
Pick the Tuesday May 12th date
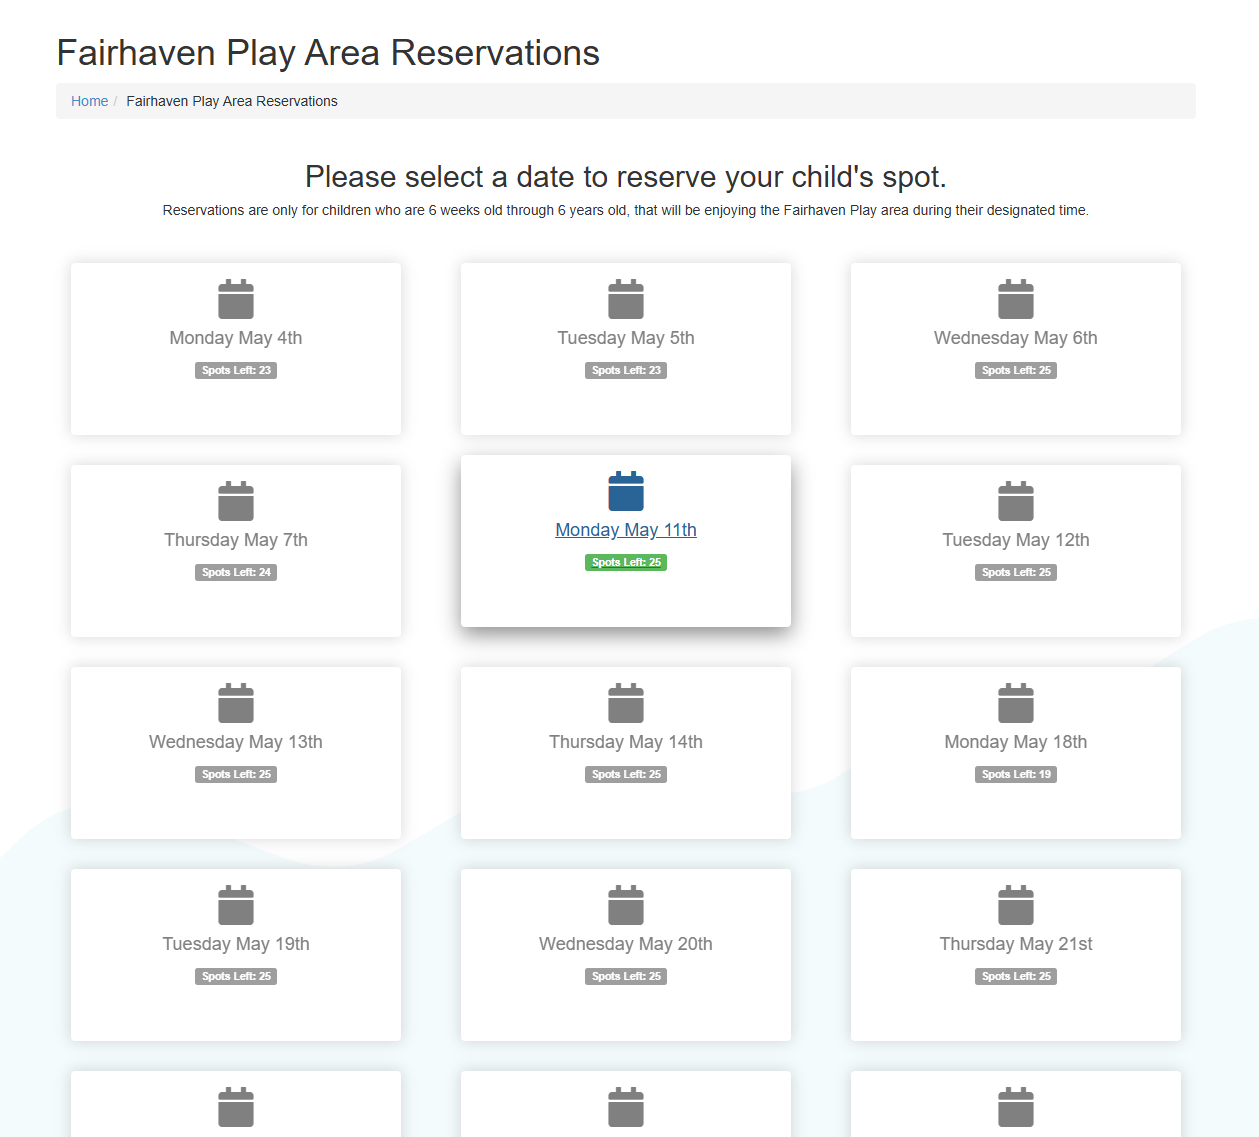[x=1016, y=540]
